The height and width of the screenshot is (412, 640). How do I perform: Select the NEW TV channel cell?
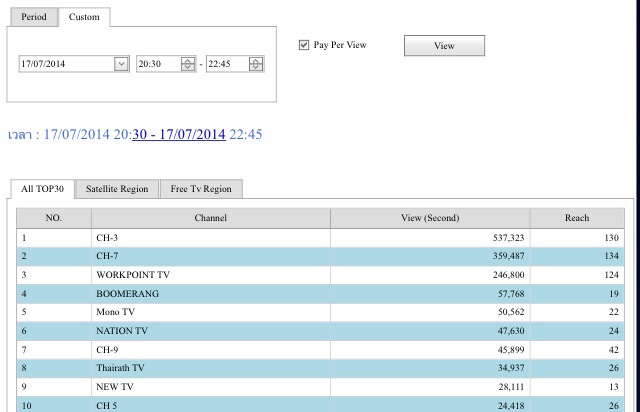(211, 387)
